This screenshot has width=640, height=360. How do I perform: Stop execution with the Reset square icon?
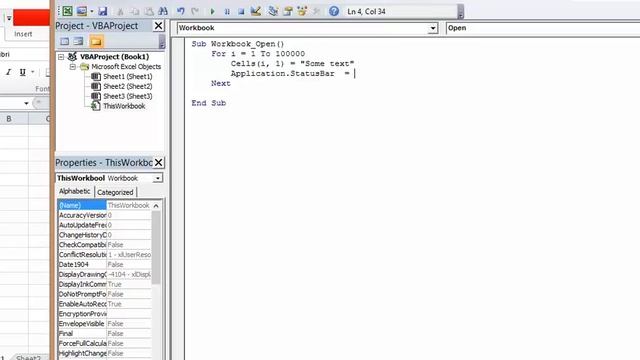[x=241, y=11]
